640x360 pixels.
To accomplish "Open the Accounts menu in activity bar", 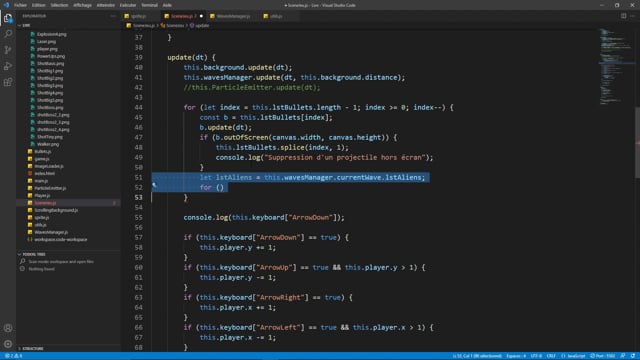I will 8,328.
